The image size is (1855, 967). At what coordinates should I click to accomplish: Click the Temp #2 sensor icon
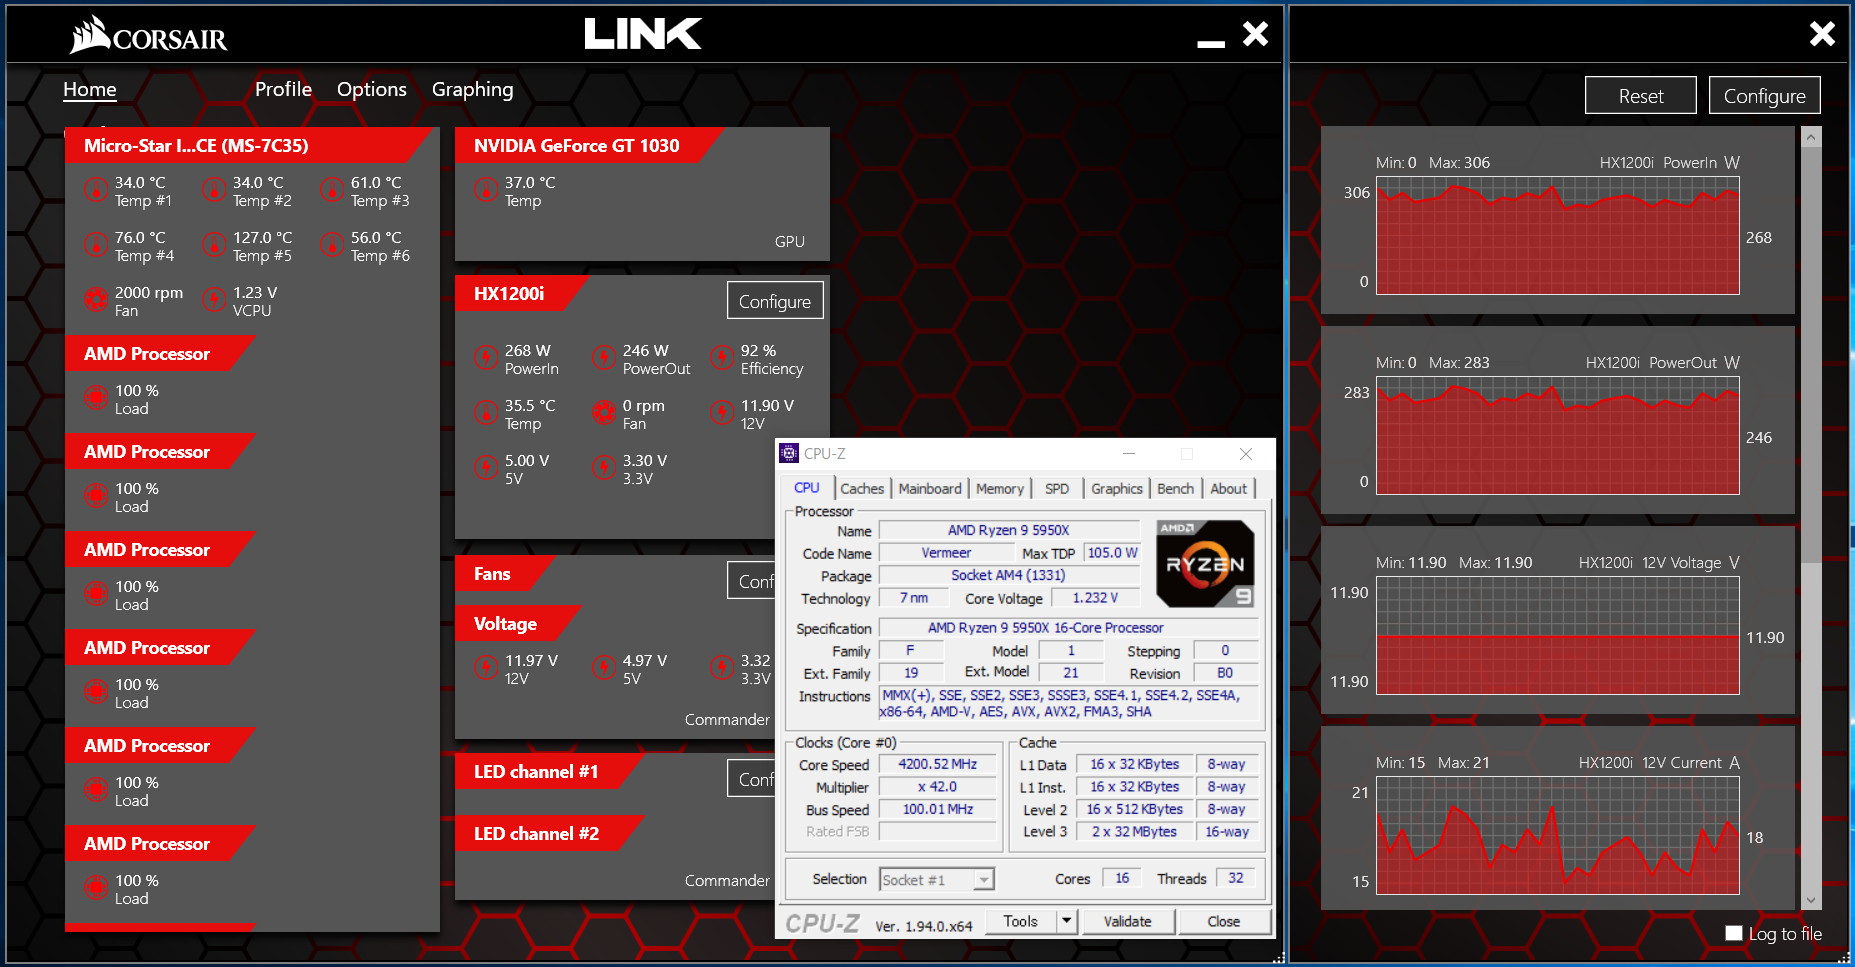[213, 189]
